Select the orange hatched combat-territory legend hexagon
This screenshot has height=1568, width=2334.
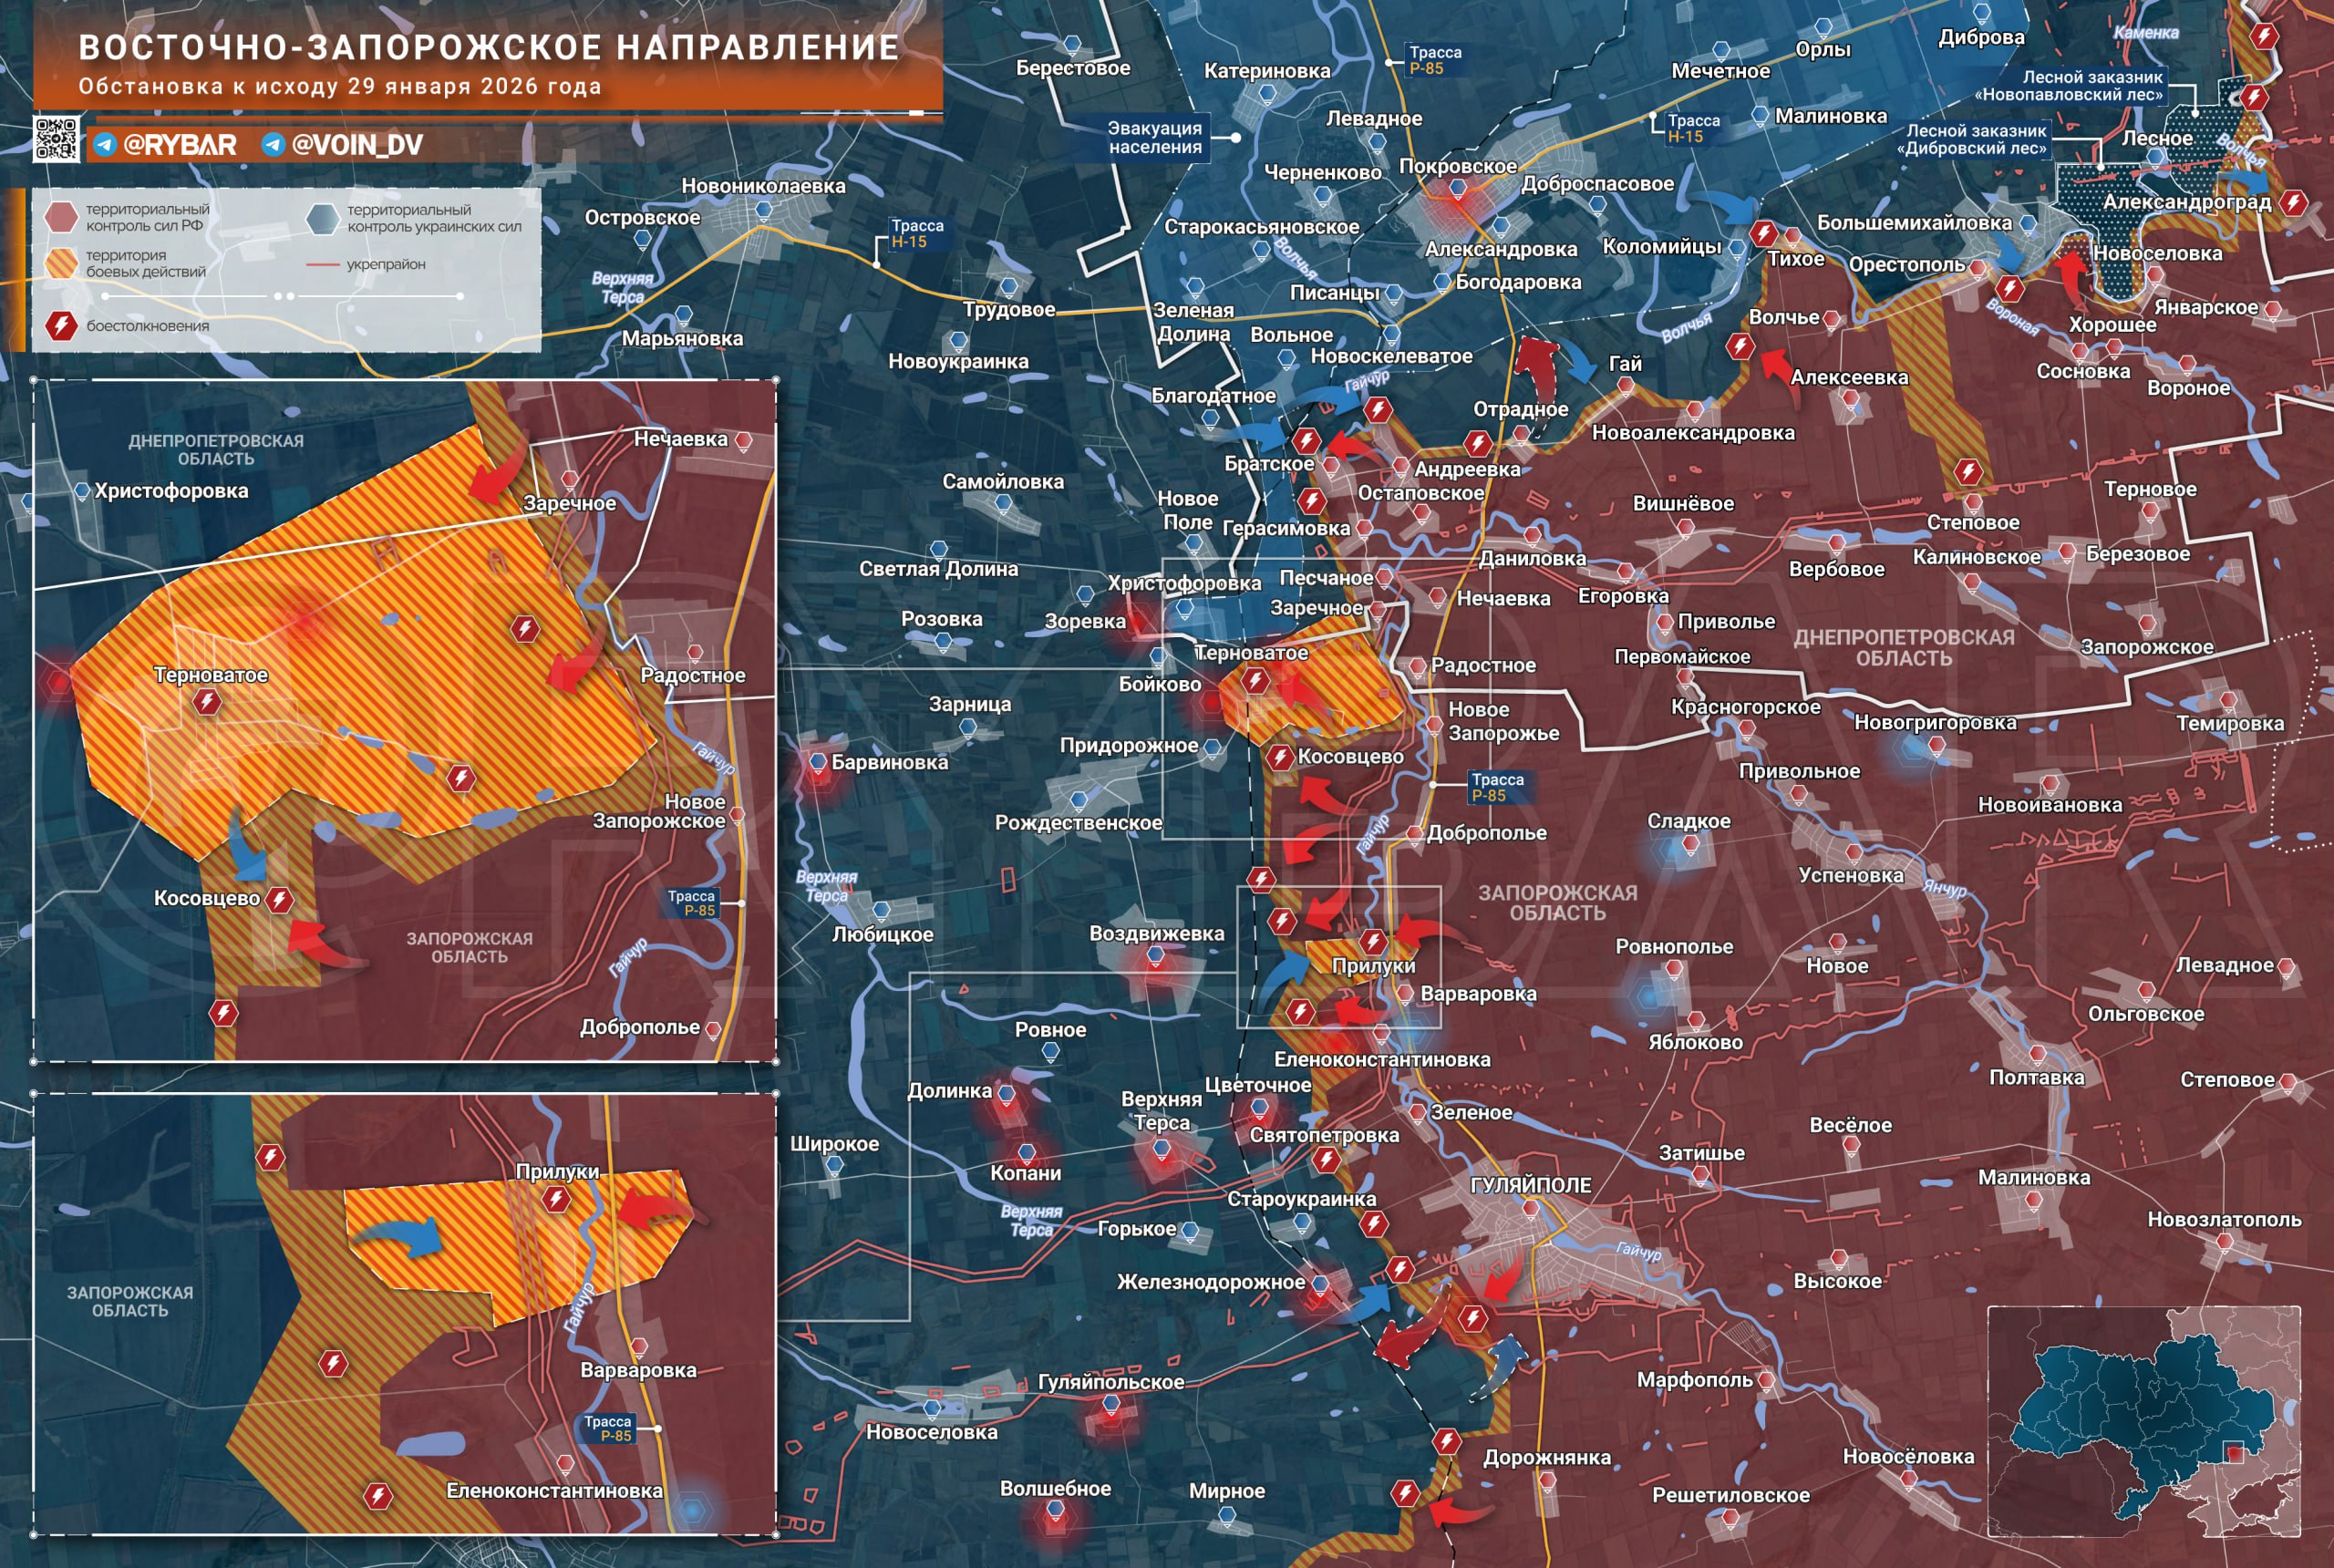tap(61, 263)
